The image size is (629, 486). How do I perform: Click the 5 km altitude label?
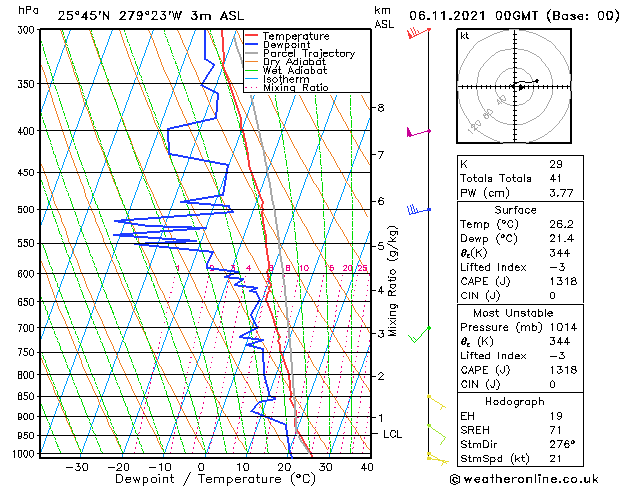click(381, 246)
